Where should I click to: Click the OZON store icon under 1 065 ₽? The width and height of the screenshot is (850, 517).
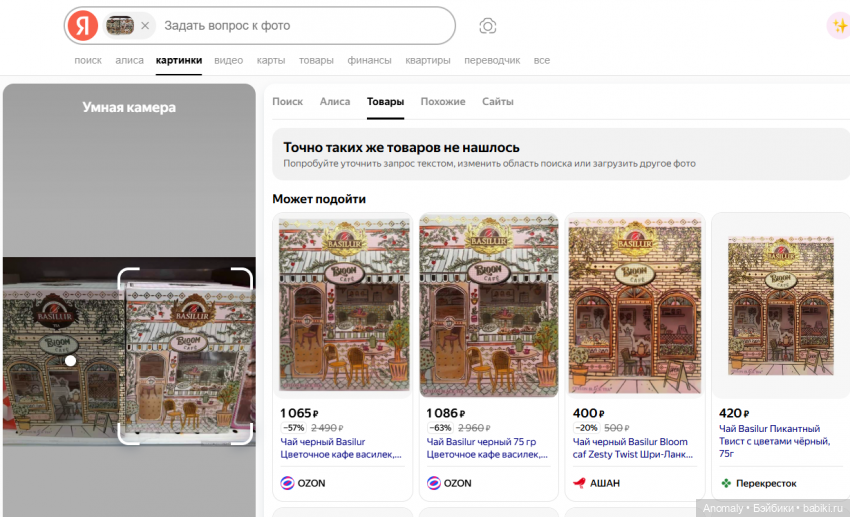coord(287,483)
